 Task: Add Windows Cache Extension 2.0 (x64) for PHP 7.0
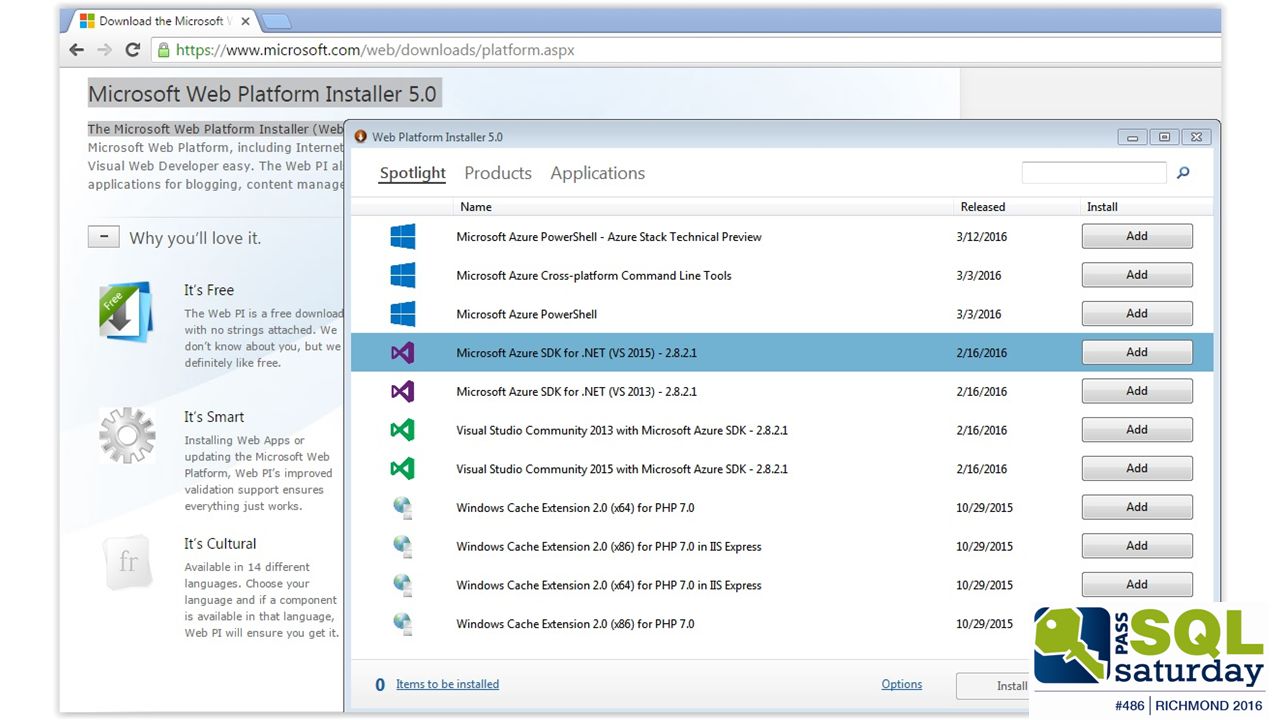pos(1137,507)
